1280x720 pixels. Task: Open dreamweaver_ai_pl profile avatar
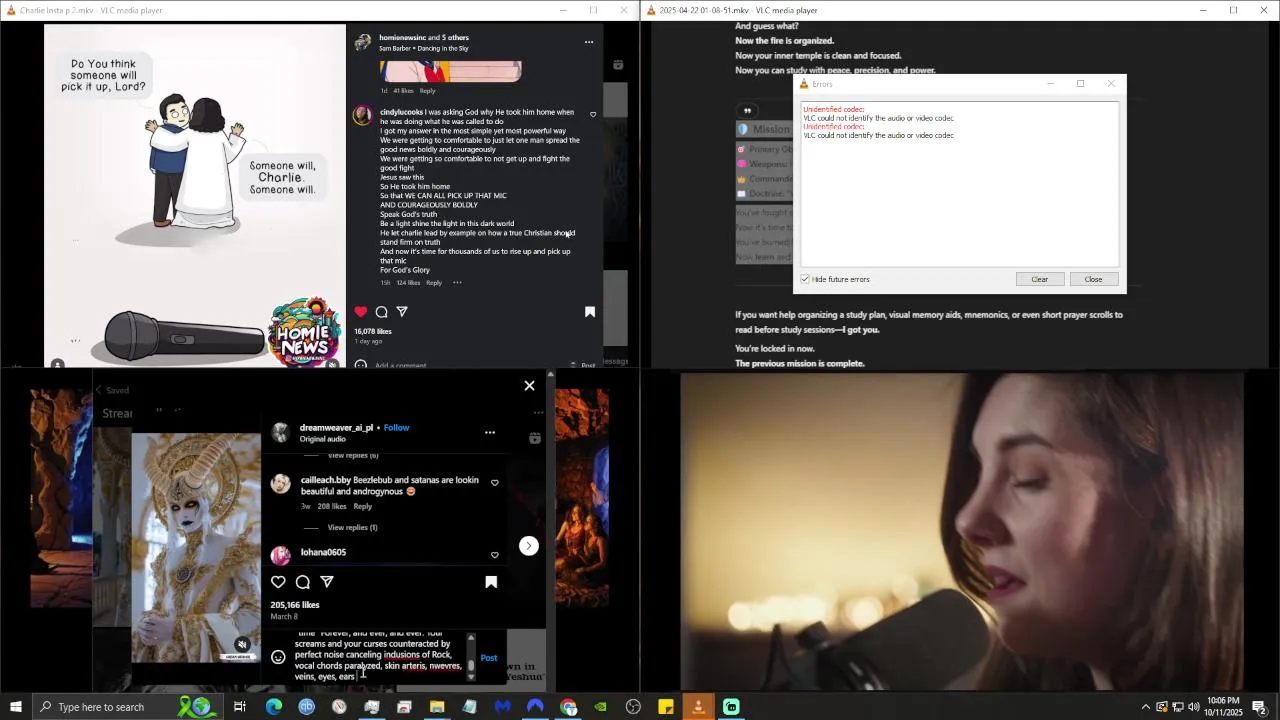pos(281,432)
